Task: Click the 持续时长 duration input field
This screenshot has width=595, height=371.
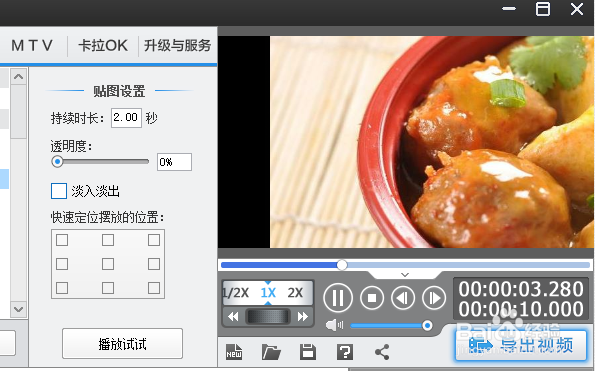Action: [x=126, y=118]
